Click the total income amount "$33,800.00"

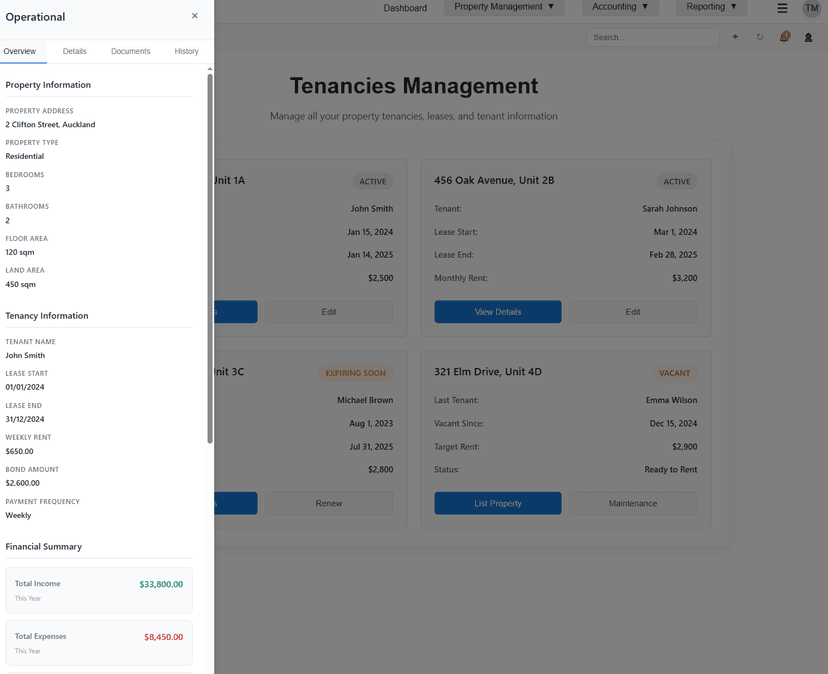click(x=161, y=584)
